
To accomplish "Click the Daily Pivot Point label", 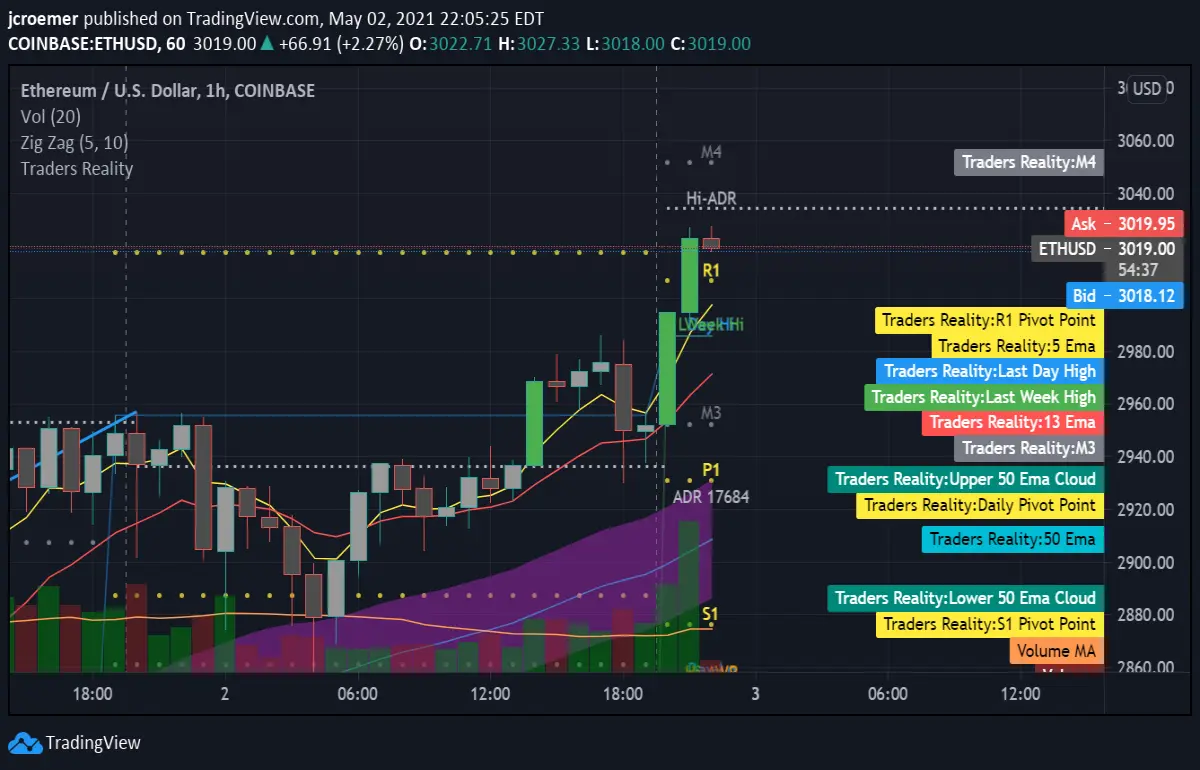I will [x=980, y=505].
